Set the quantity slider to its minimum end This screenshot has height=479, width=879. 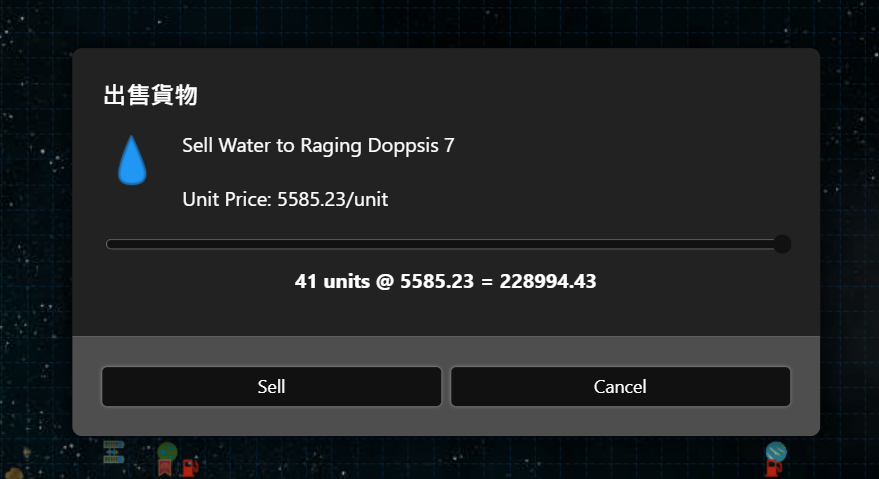point(109,244)
